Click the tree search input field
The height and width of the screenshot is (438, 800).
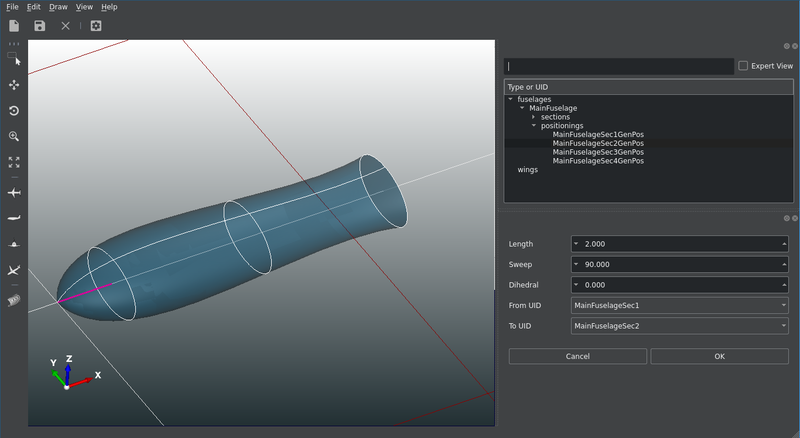coord(619,66)
